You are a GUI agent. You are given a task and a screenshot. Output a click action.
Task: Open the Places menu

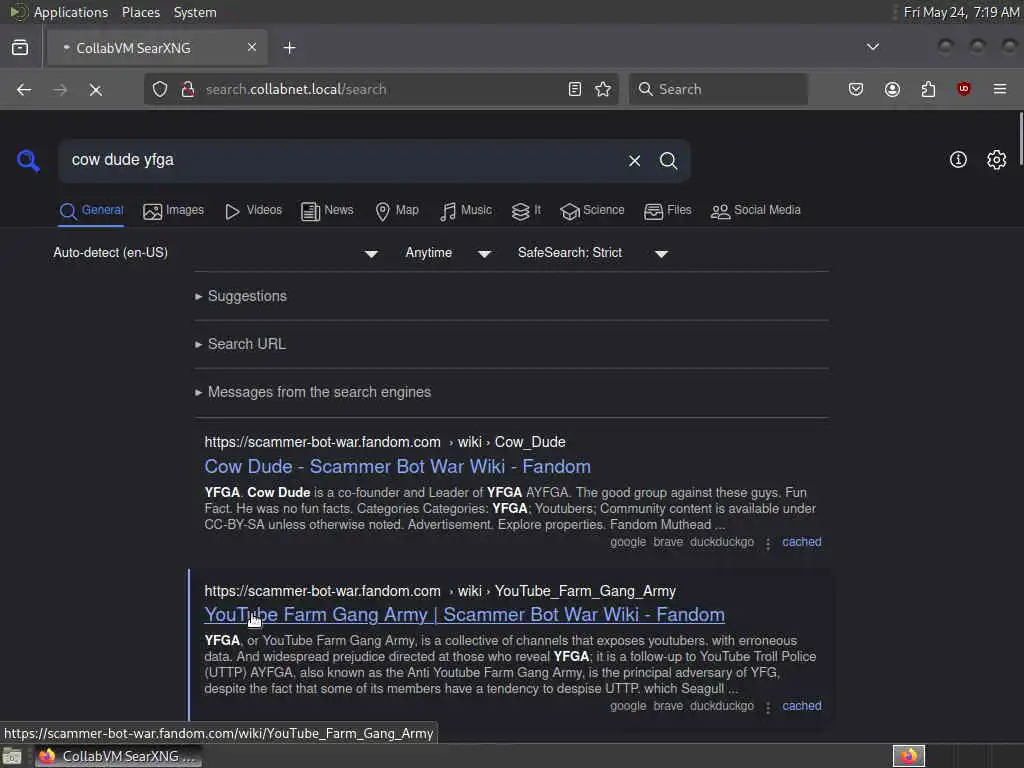tap(140, 12)
